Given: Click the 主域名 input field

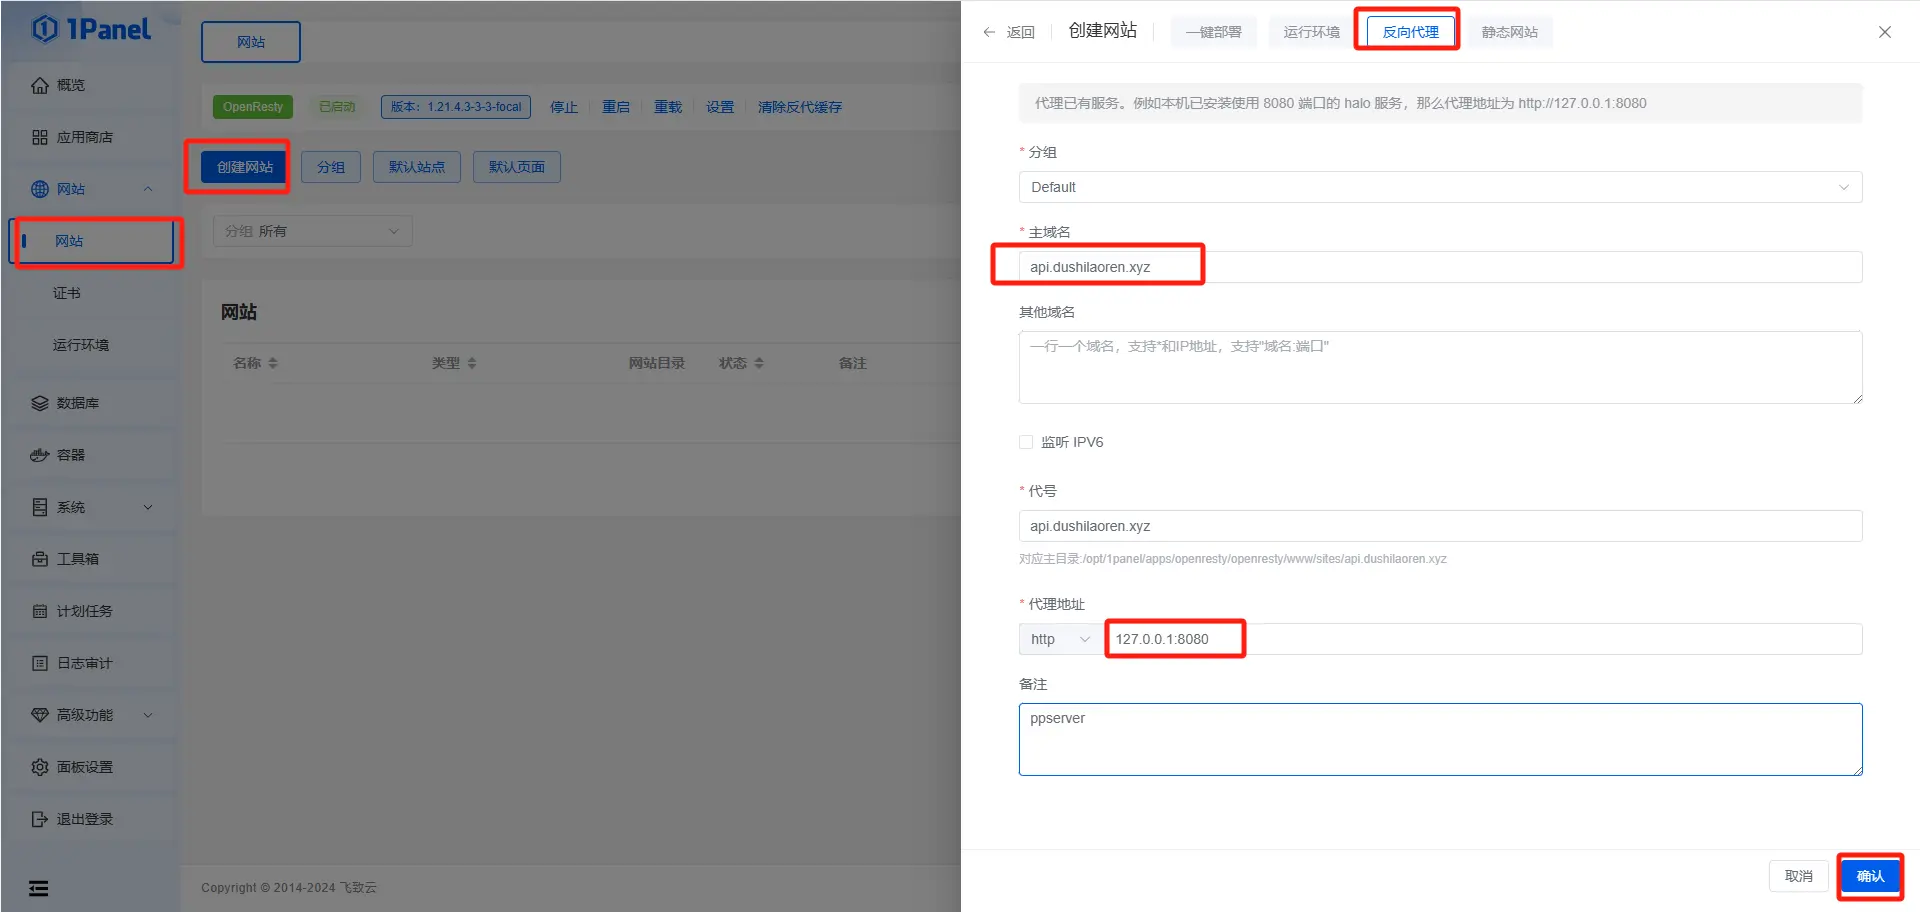Looking at the screenshot, I should [x=1440, y=267].
